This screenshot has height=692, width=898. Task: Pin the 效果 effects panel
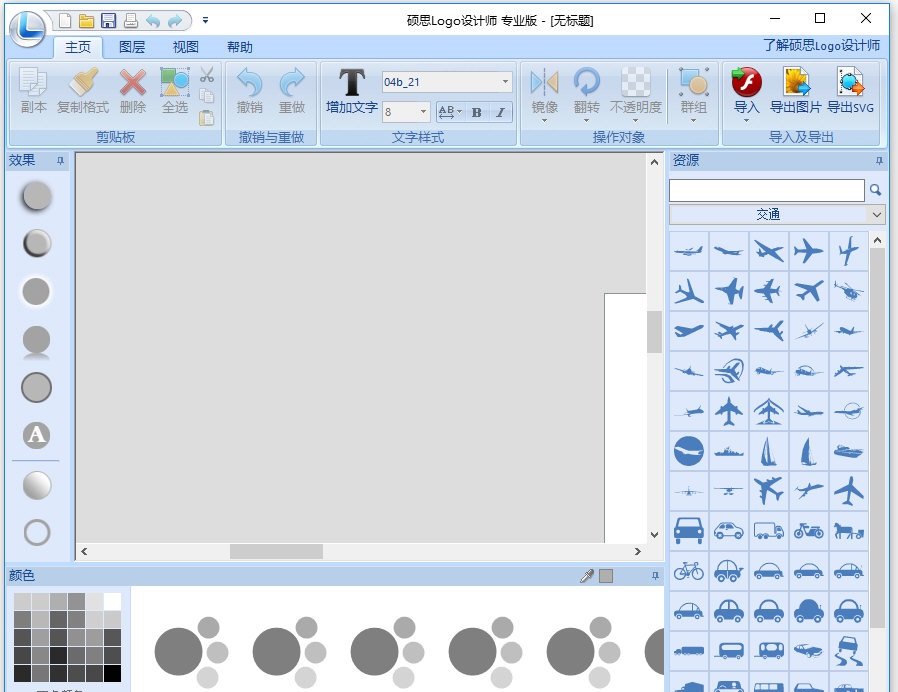tap(60, 160)
